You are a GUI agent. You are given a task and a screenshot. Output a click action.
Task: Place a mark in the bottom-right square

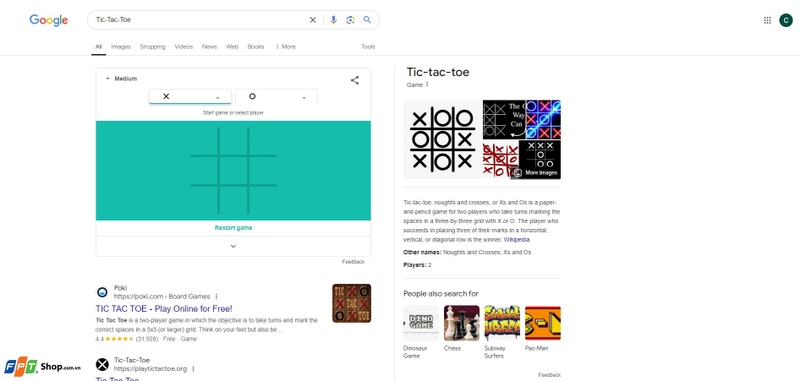click(263, 200)
